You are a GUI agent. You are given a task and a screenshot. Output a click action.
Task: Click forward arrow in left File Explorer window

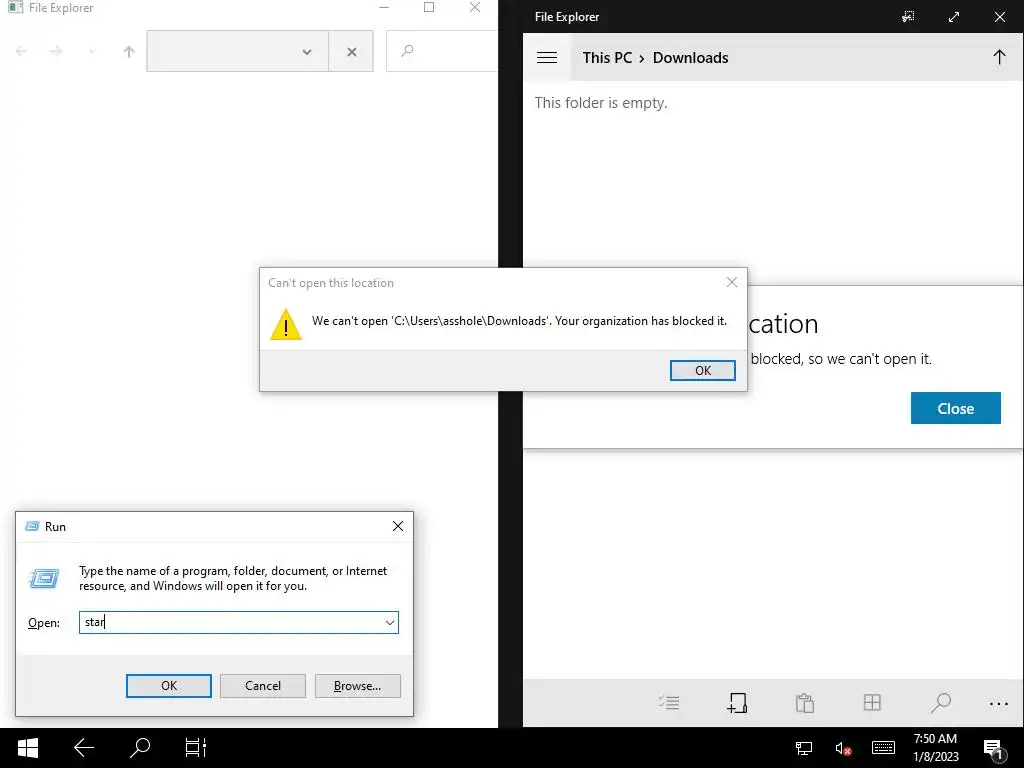[56, 51]
